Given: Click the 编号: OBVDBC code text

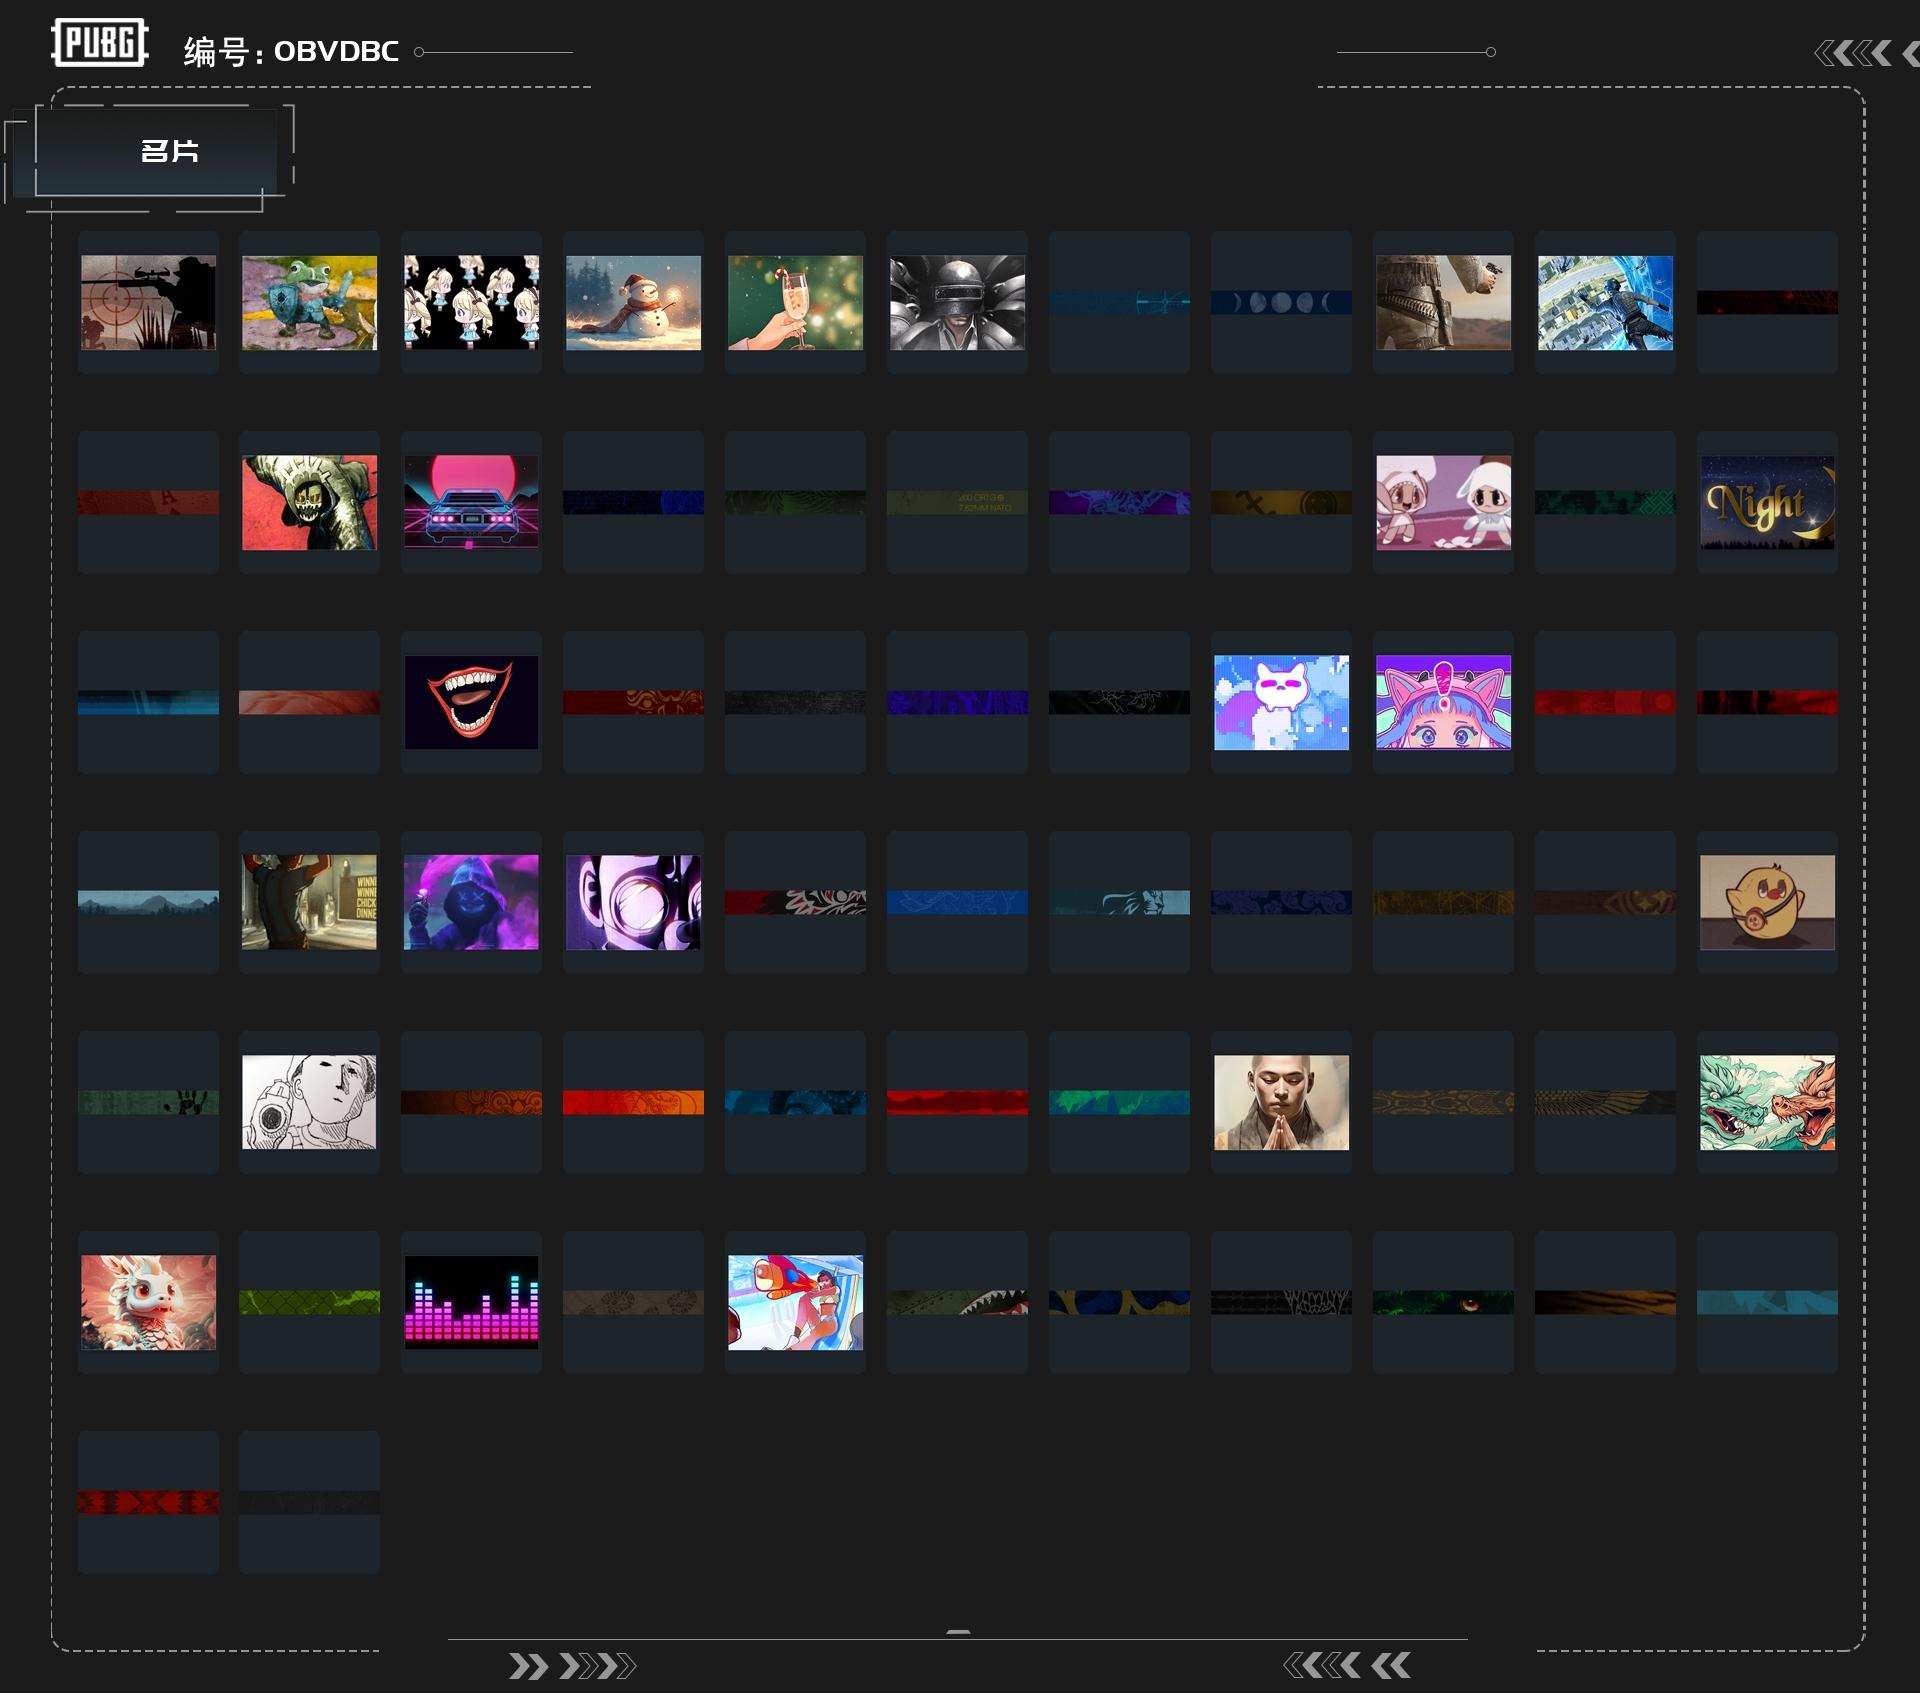Looking at the screenshot, I should (291, 52).
